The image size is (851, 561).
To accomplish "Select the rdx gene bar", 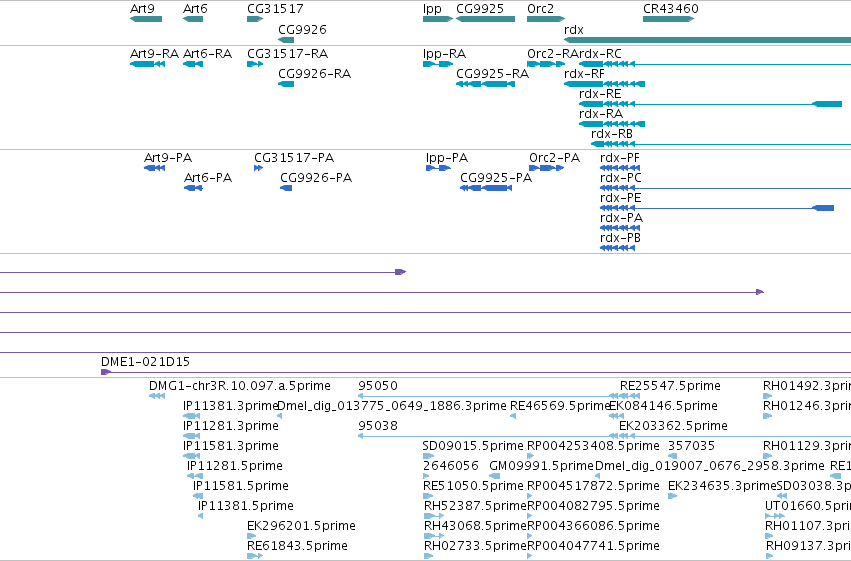I will (707, 40).
